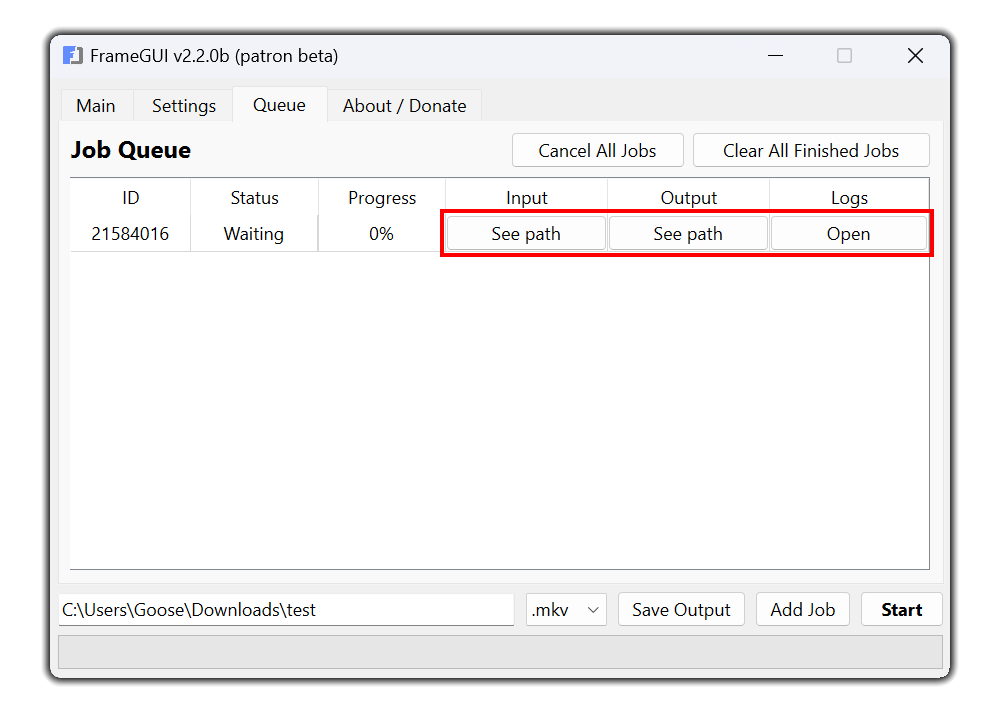Viewport: 1000px width, 714px height.
Task: Open logs for job 21584016
Action: pyautogui.click(x=849, y=234)
